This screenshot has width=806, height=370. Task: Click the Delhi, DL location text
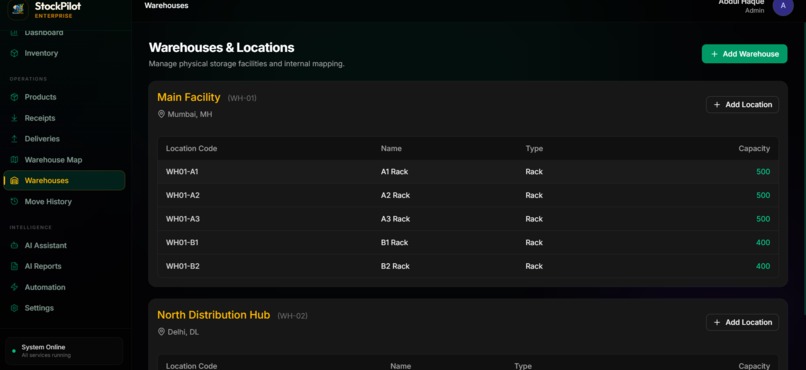[183, 332]
